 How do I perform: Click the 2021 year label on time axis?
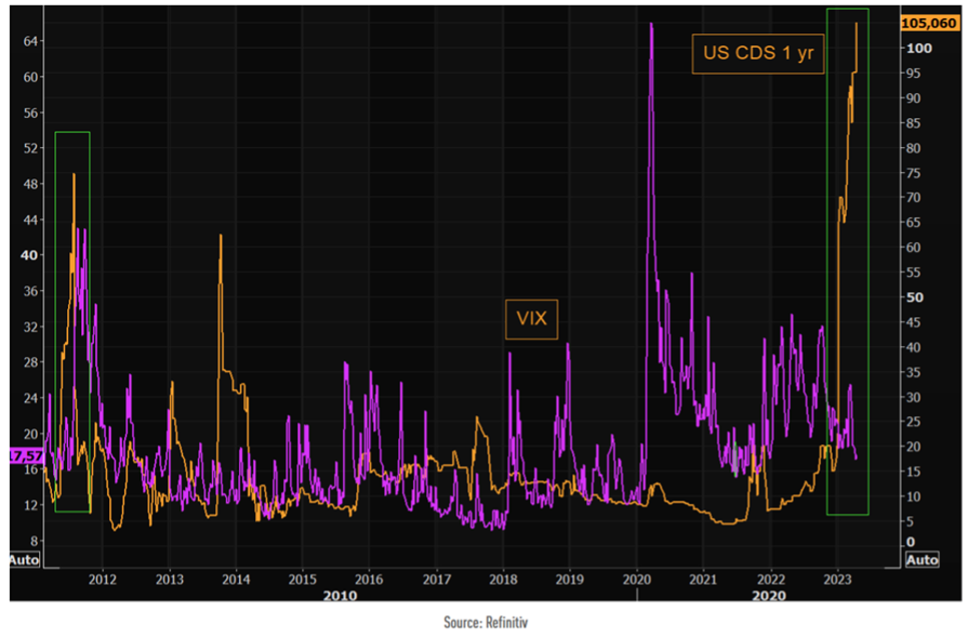point(705,578)
